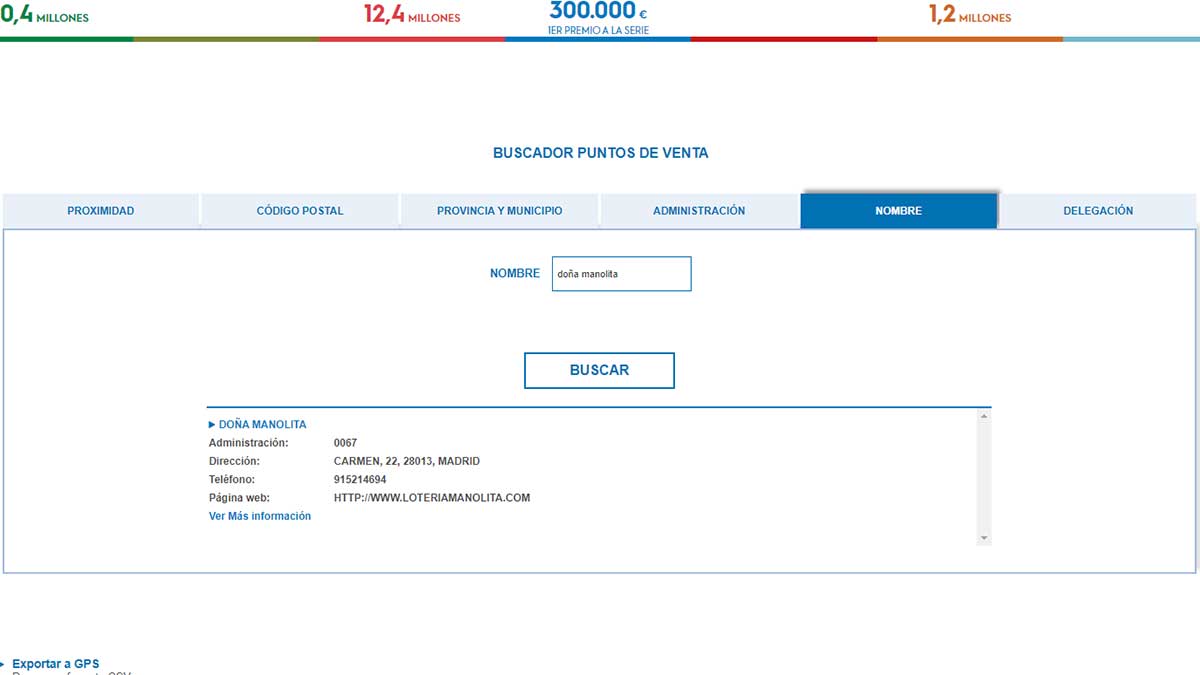Click the Exportar a GPS link
The width and height of the screenshot is (1200, 675).
click(x=56, y=664)
